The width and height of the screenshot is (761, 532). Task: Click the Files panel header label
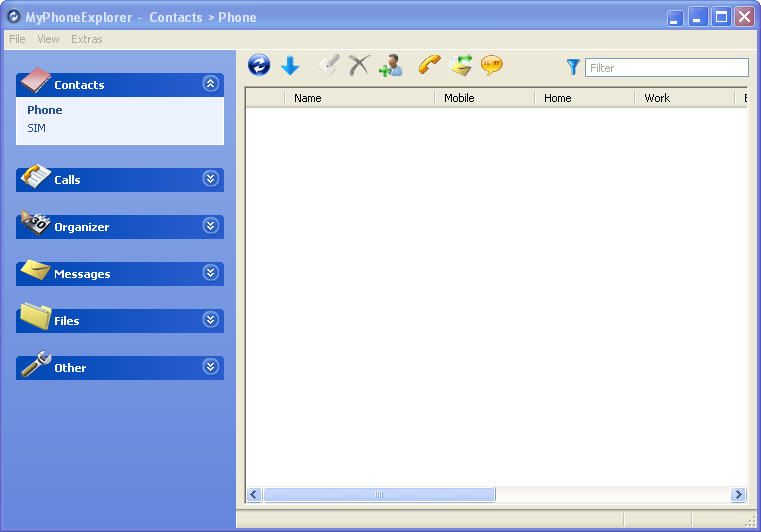[66, 321]
